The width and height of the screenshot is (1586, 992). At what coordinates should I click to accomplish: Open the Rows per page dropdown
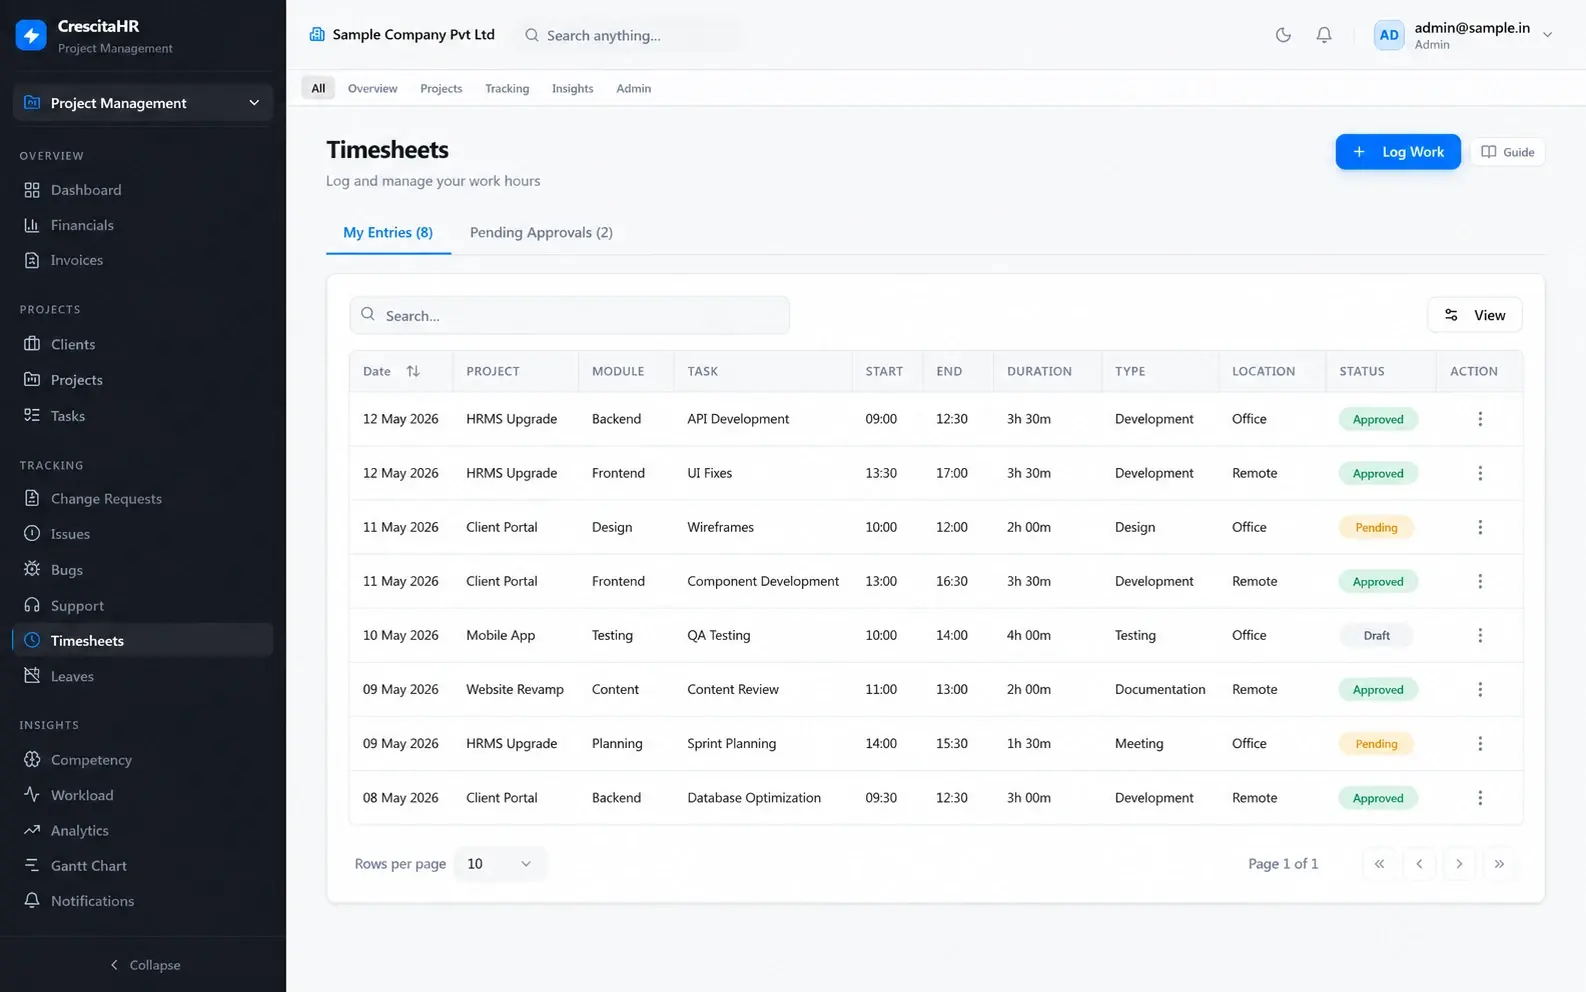pyautogui.click(x=500, y=864)
